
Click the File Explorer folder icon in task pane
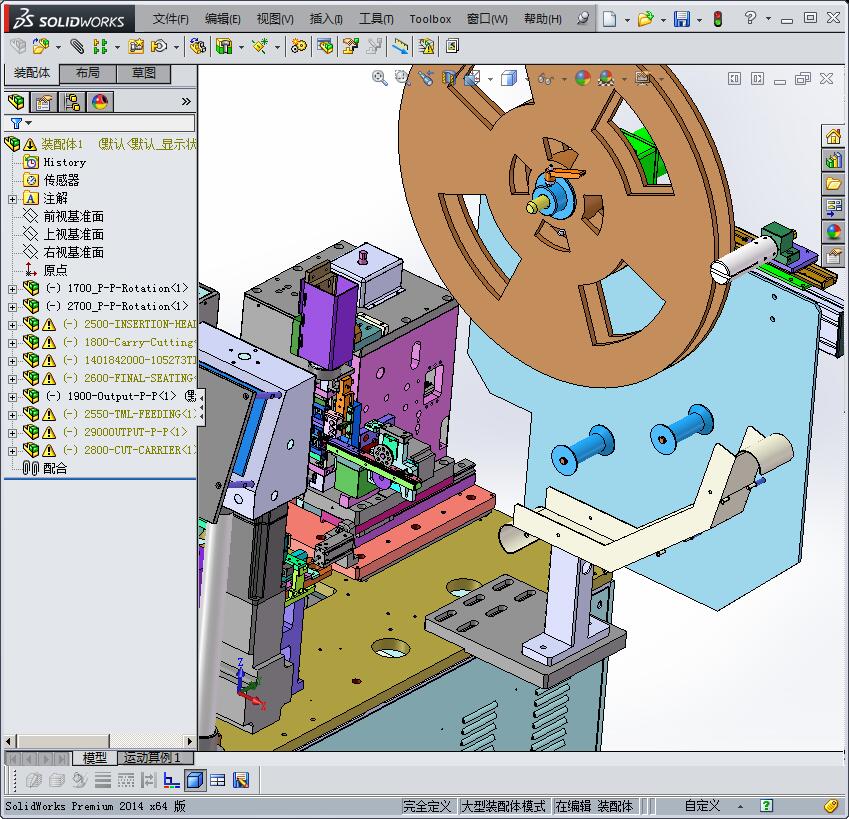click(833, 184)
